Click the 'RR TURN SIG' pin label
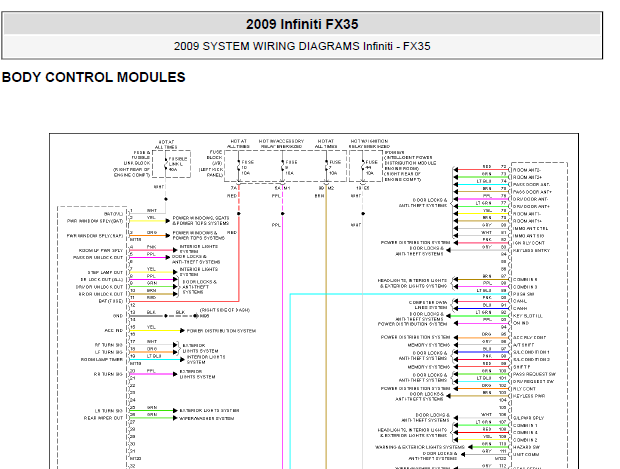Viewport: 620px width, 469px height. (x=108, y=374)
